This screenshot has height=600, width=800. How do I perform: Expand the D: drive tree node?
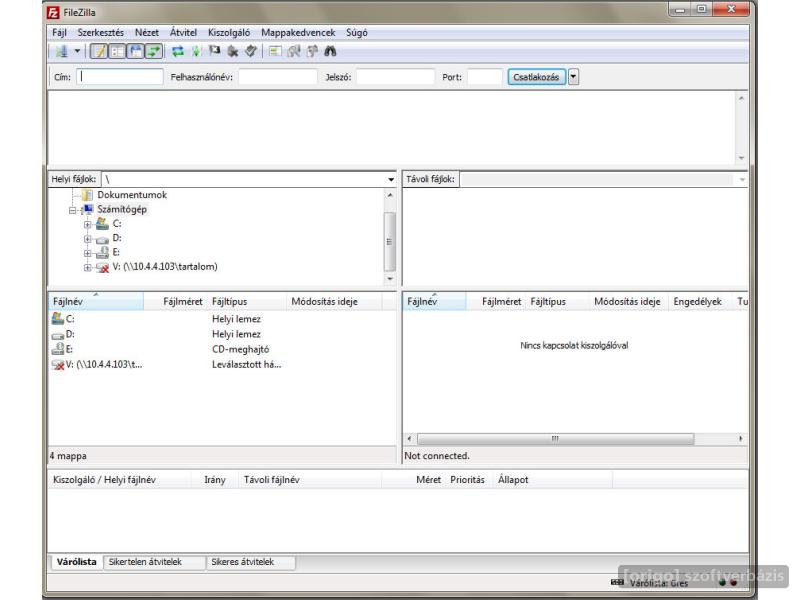[x=87, y=238]
